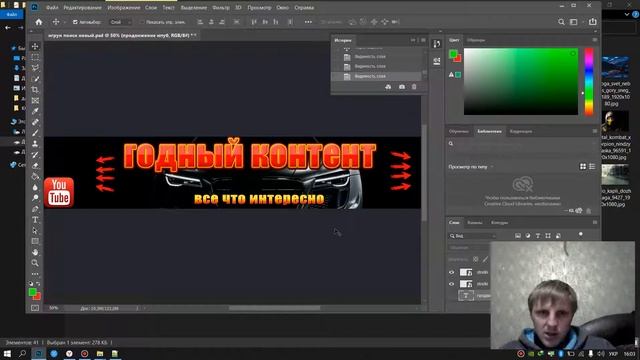
Task: Switch Libraries to list view
Action: pyautogui.click(x=592, y=167)
